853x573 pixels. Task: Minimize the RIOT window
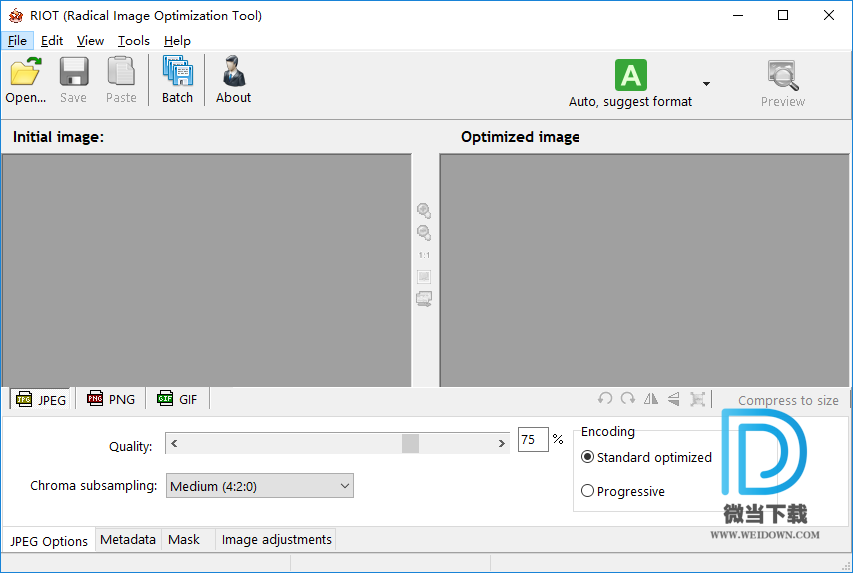(738, 15)
